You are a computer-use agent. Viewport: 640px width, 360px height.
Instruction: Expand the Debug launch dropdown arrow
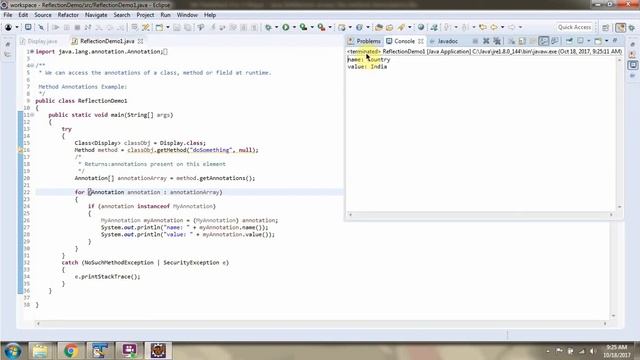pos(276,27)
